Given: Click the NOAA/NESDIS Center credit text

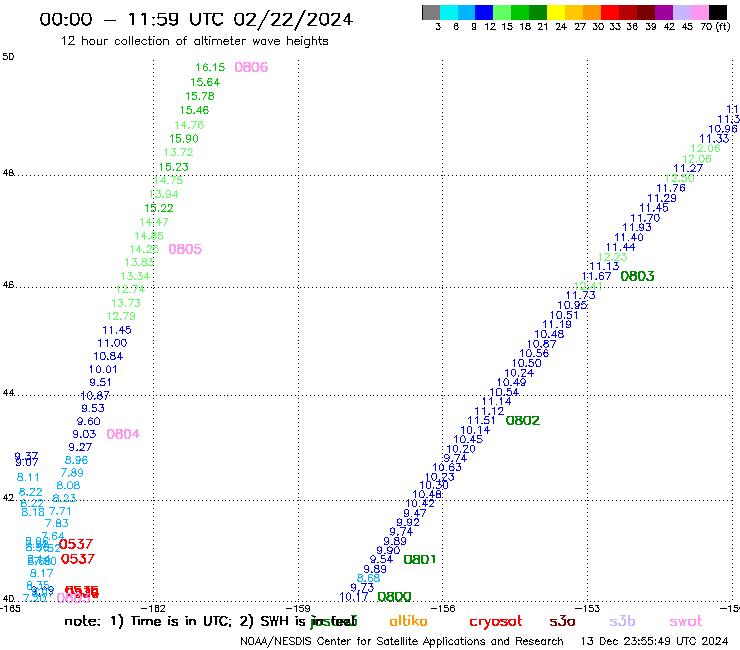Looking at the screenshot, I should (402, 642).
